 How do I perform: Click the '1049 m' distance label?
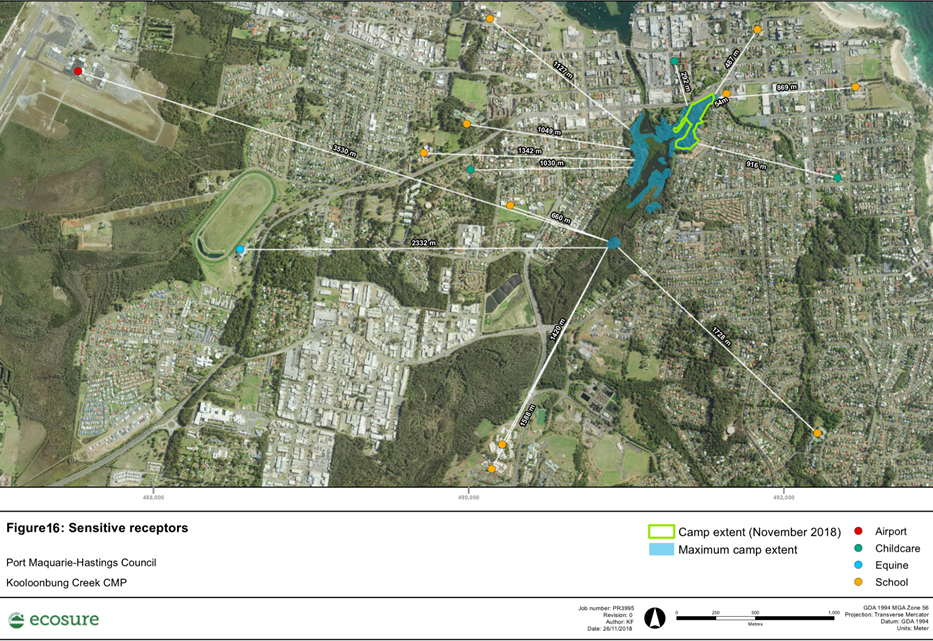pyautogui.click(x=549, y=130)
